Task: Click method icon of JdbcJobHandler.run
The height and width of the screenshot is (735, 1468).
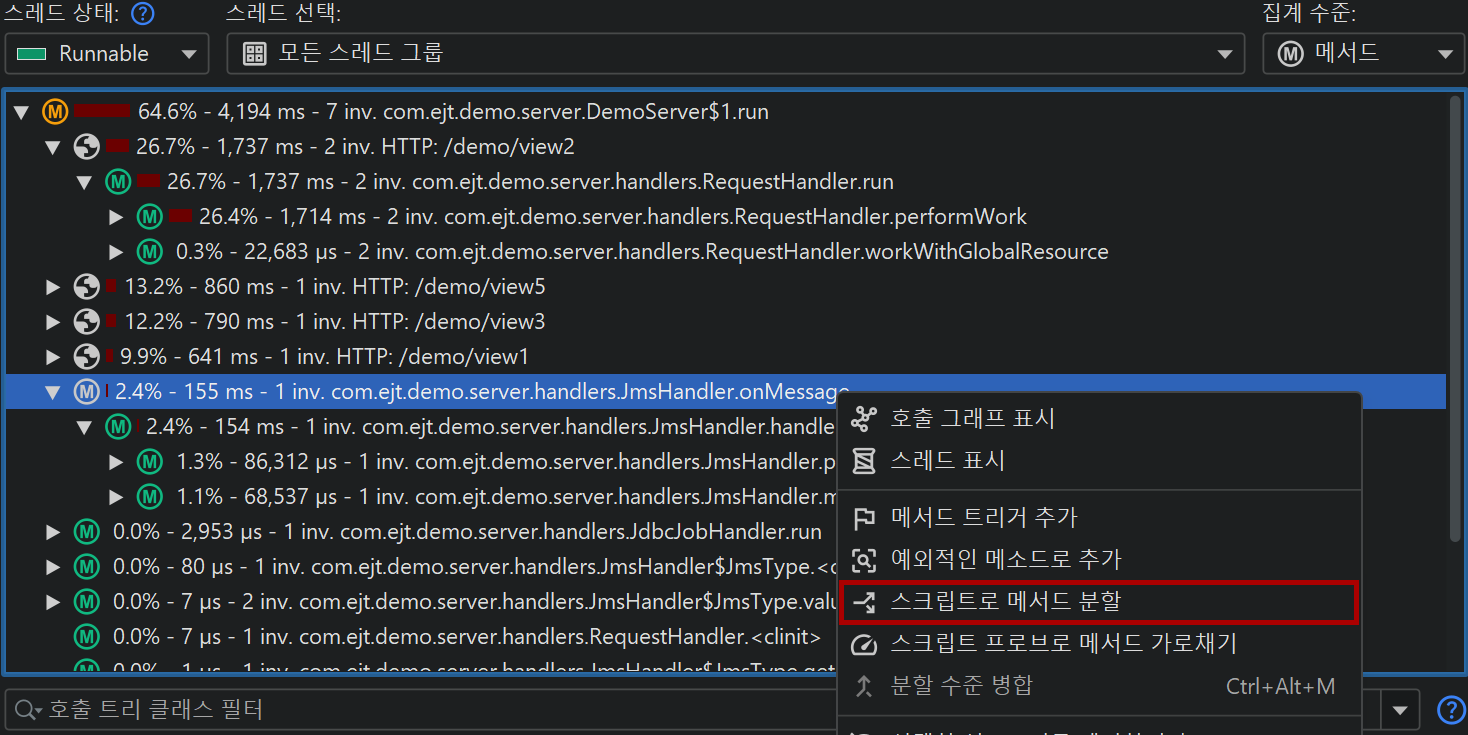Action: click(x=87, y=532)
